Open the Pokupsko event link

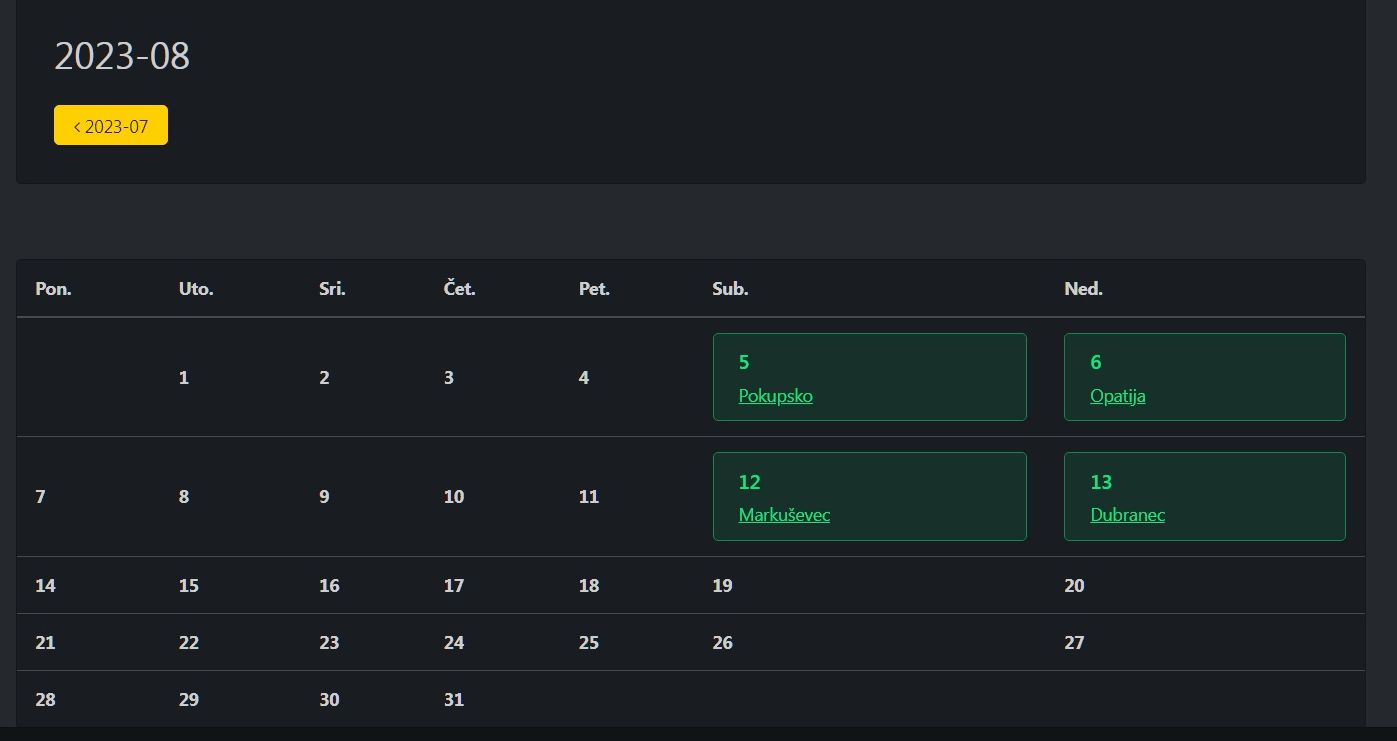click(775, 396)
